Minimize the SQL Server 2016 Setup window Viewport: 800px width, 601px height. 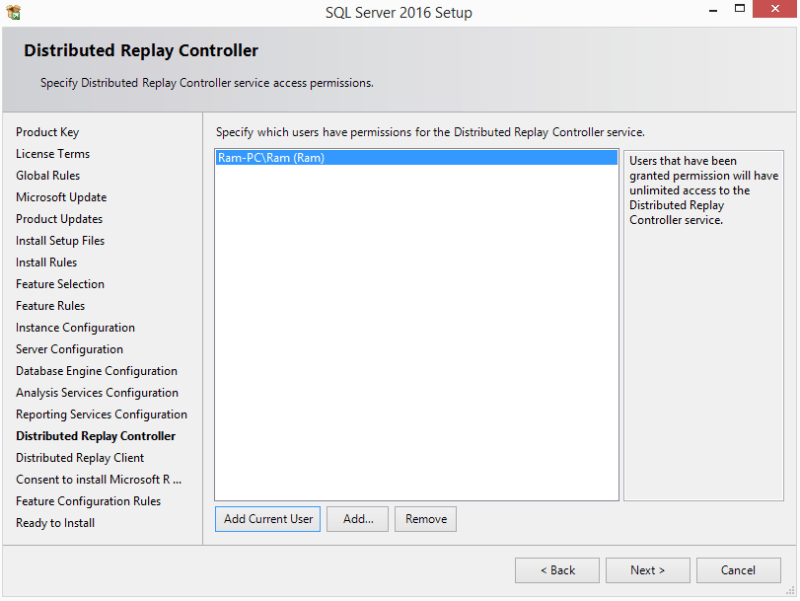(x=713, y=10)
